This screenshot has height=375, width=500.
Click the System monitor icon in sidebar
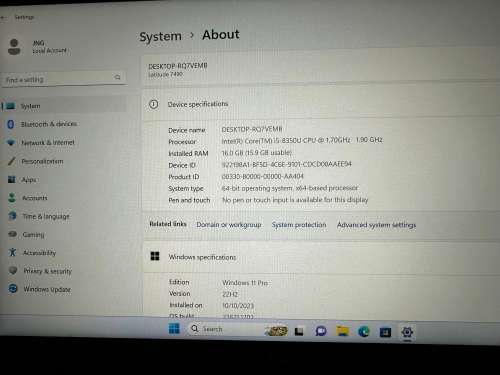[11, 106]
